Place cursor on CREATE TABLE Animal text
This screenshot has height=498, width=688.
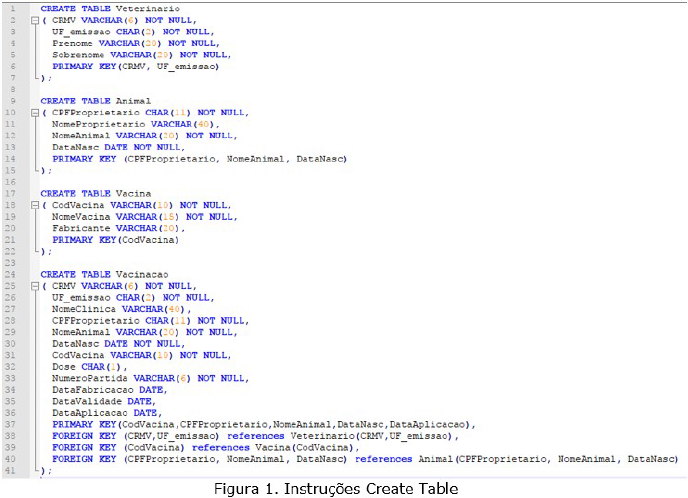point(85,101)
